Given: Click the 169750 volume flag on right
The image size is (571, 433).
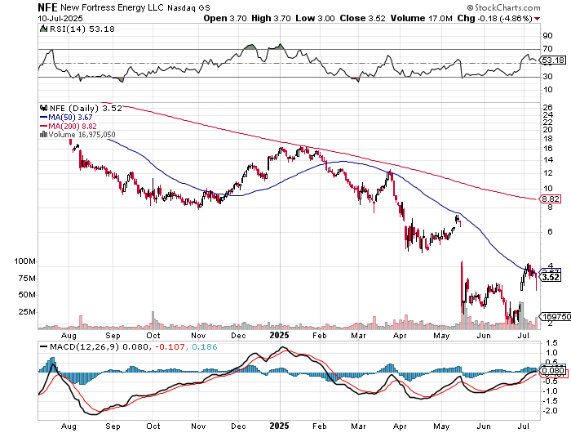Looking at the screenshot, I should (555, 317).
